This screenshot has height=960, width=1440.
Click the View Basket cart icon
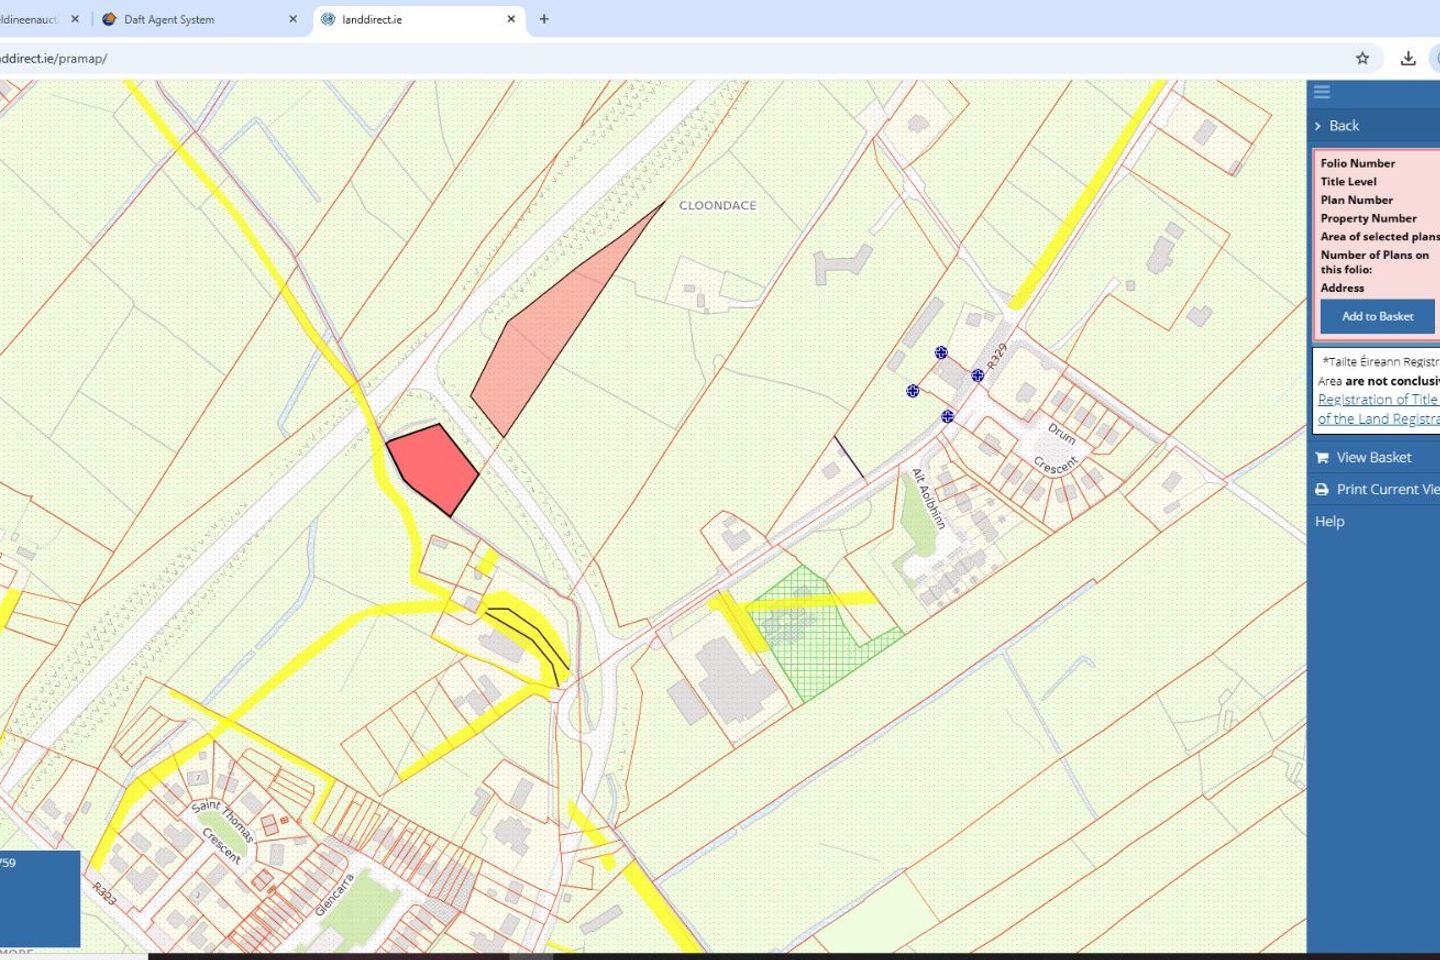[1322, 458]
